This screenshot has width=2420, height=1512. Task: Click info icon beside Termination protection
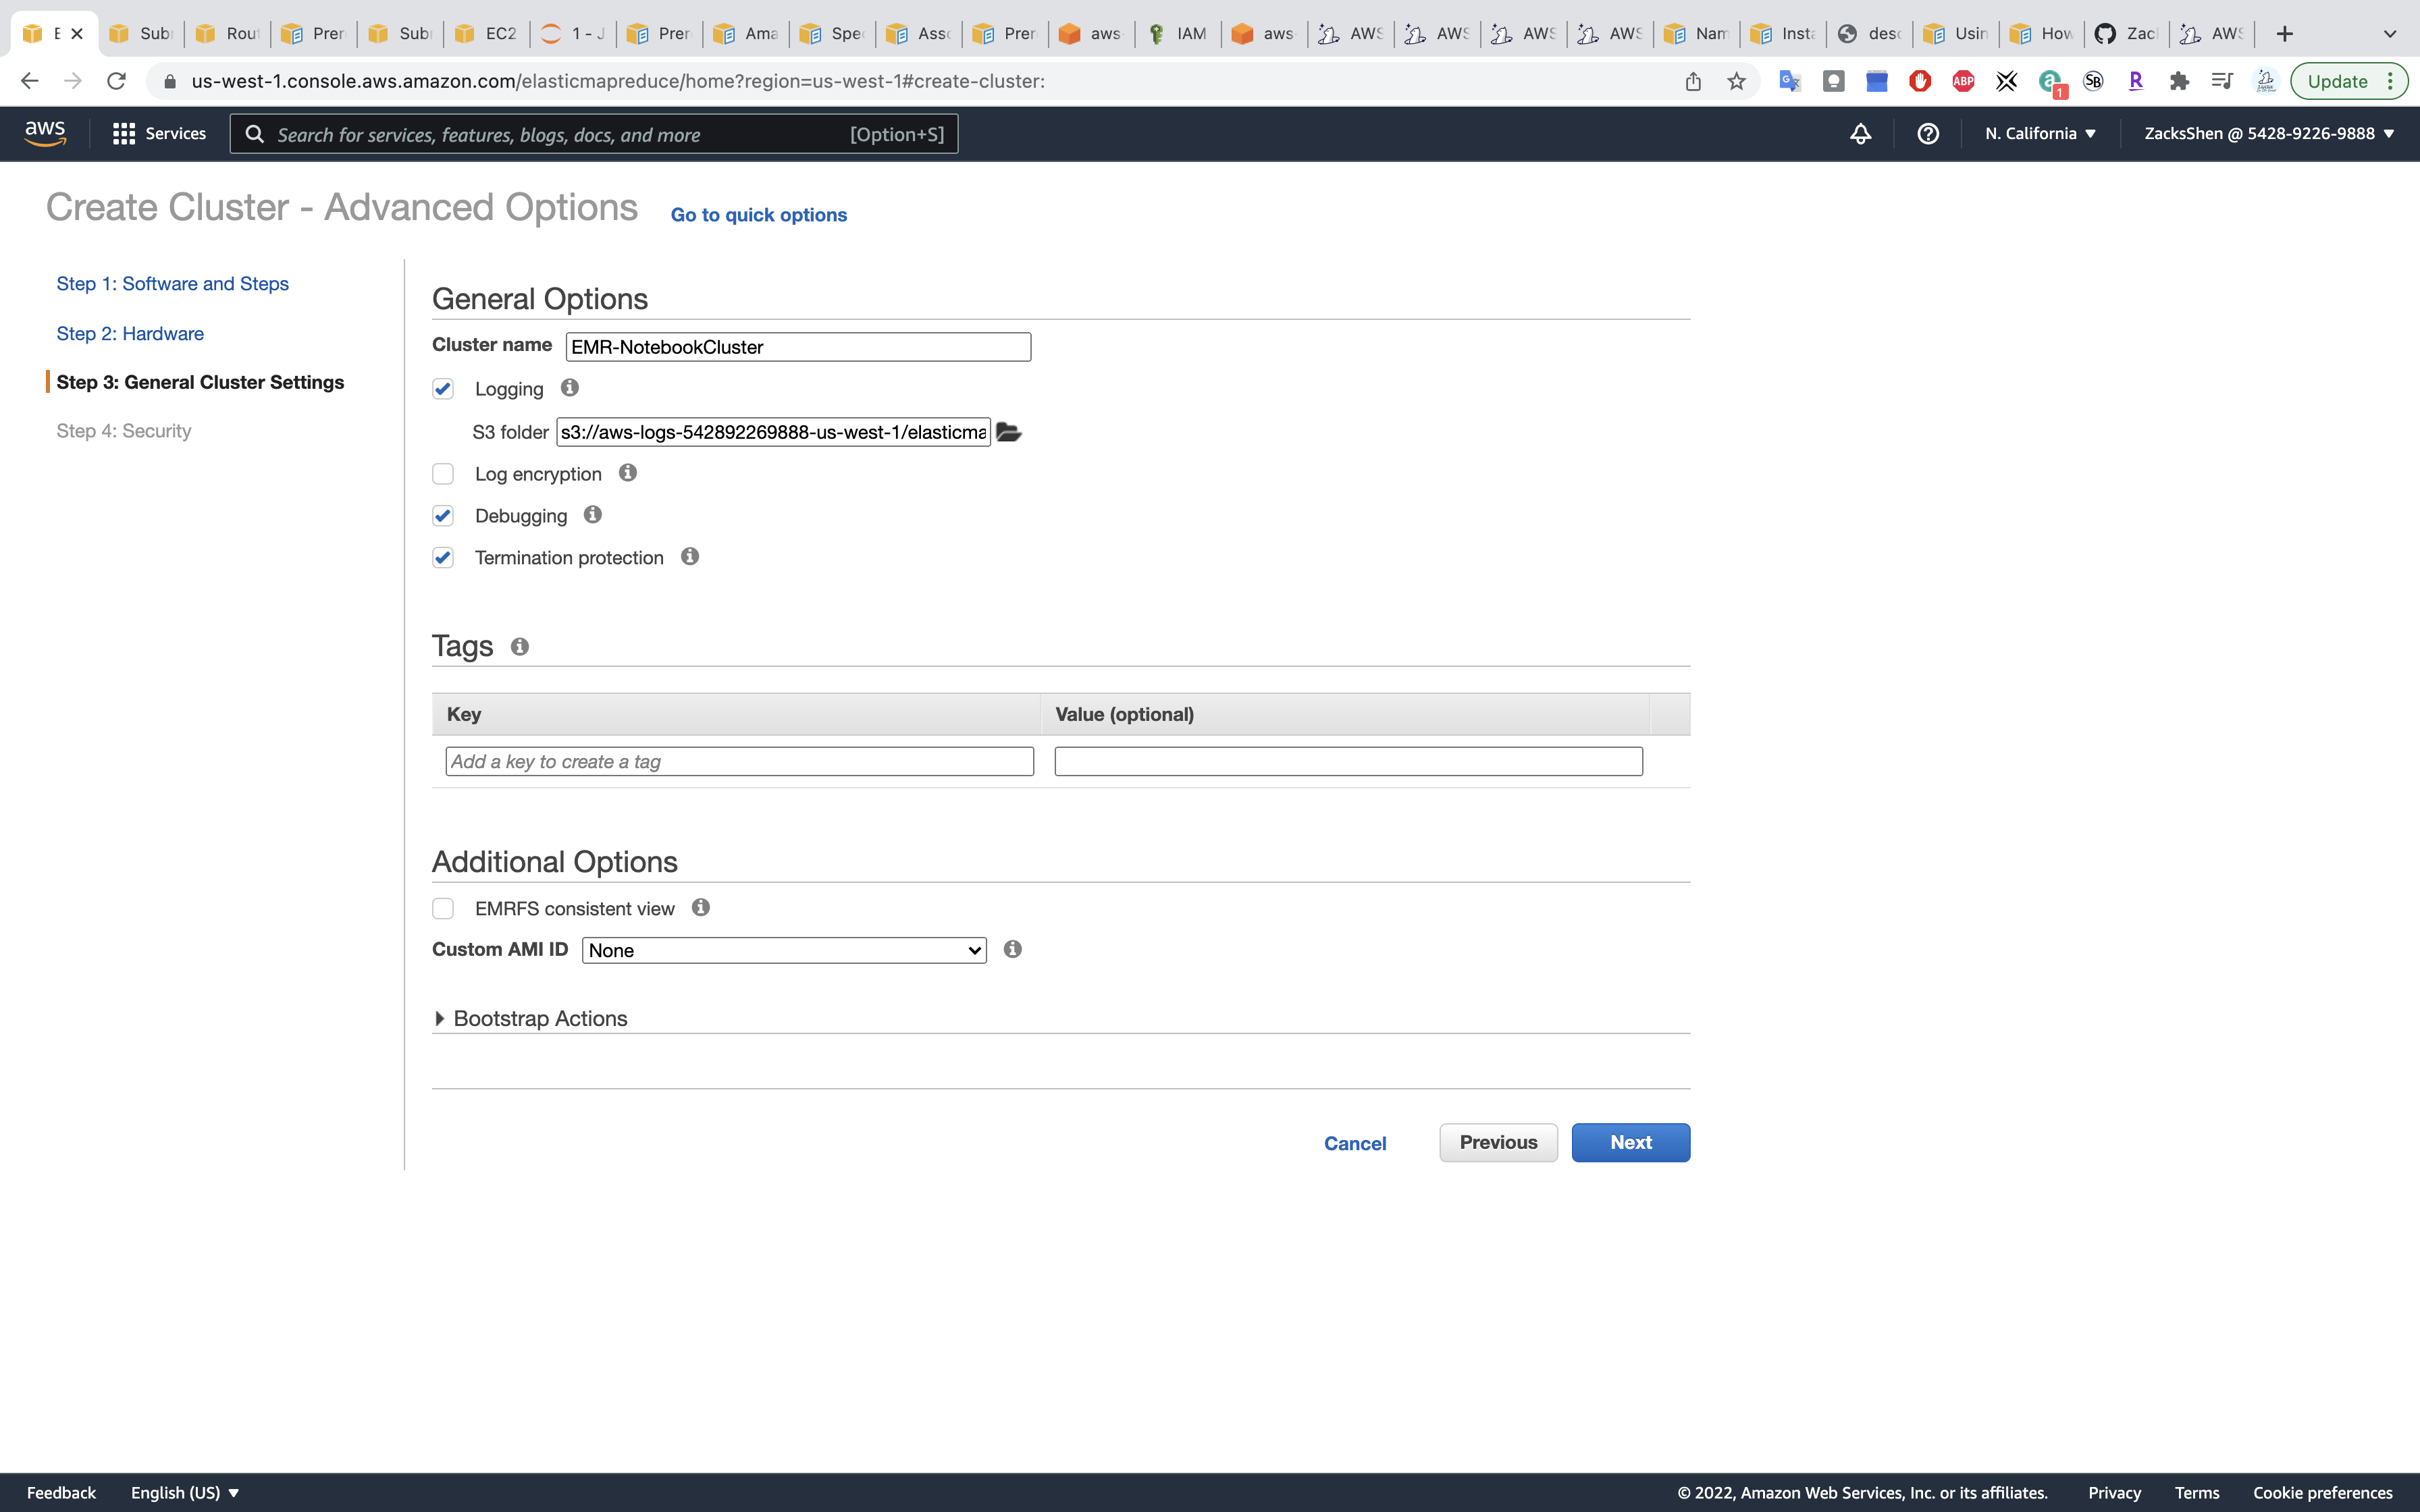[x=690, y=557]
